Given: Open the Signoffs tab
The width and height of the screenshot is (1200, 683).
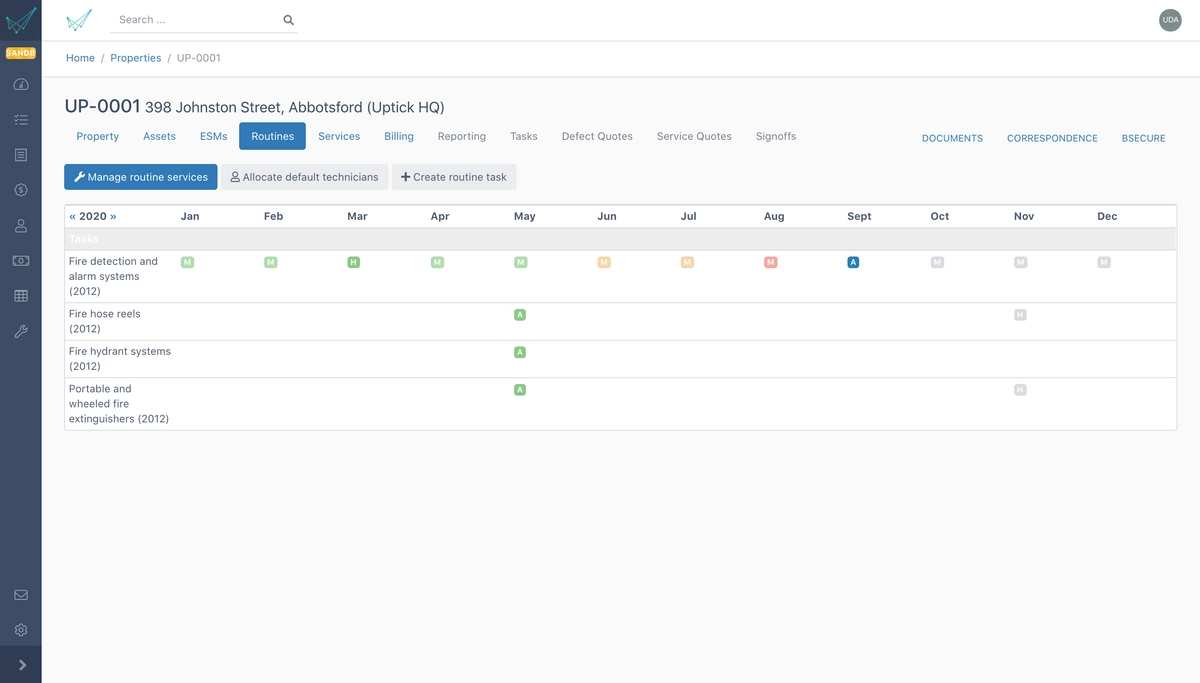Looking at the screenshot, I should (x=776, y=136).
